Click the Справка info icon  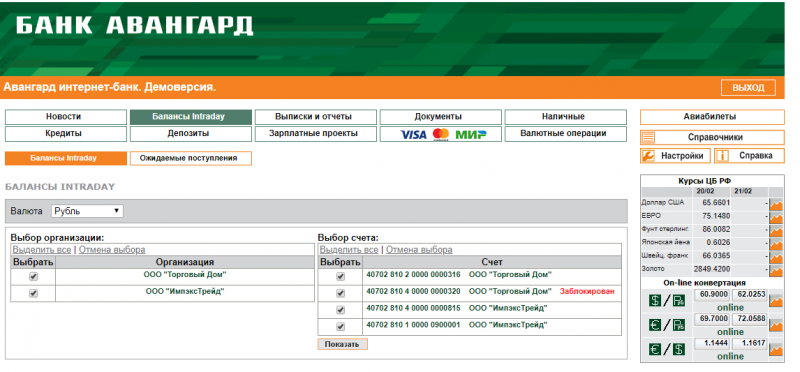(722, 156)
